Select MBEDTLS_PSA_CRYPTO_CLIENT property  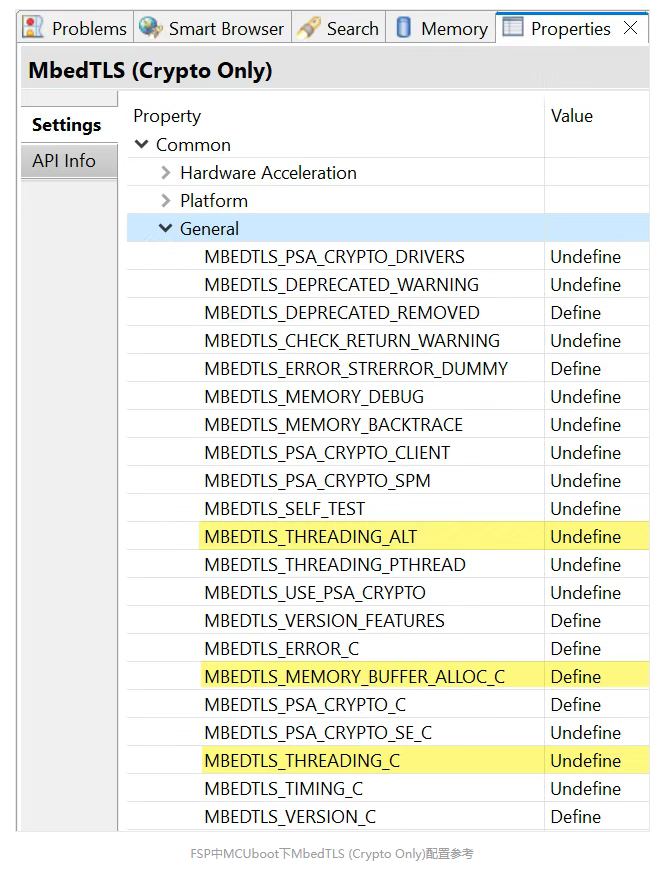[x=327, y=453]
